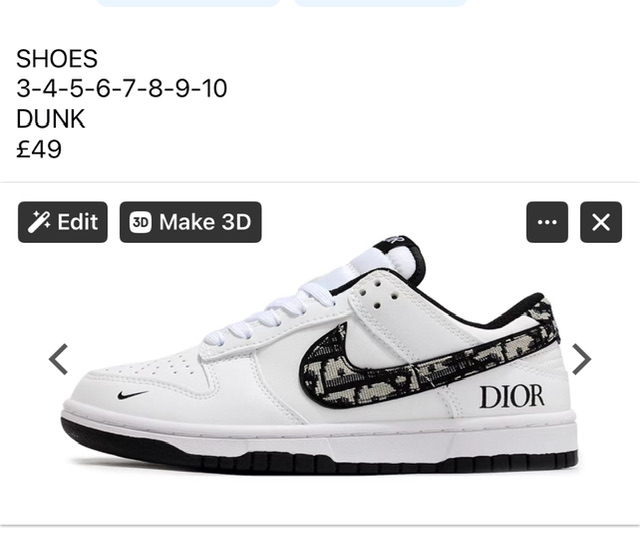Select the sneaker product photo

tap(320, 354)
